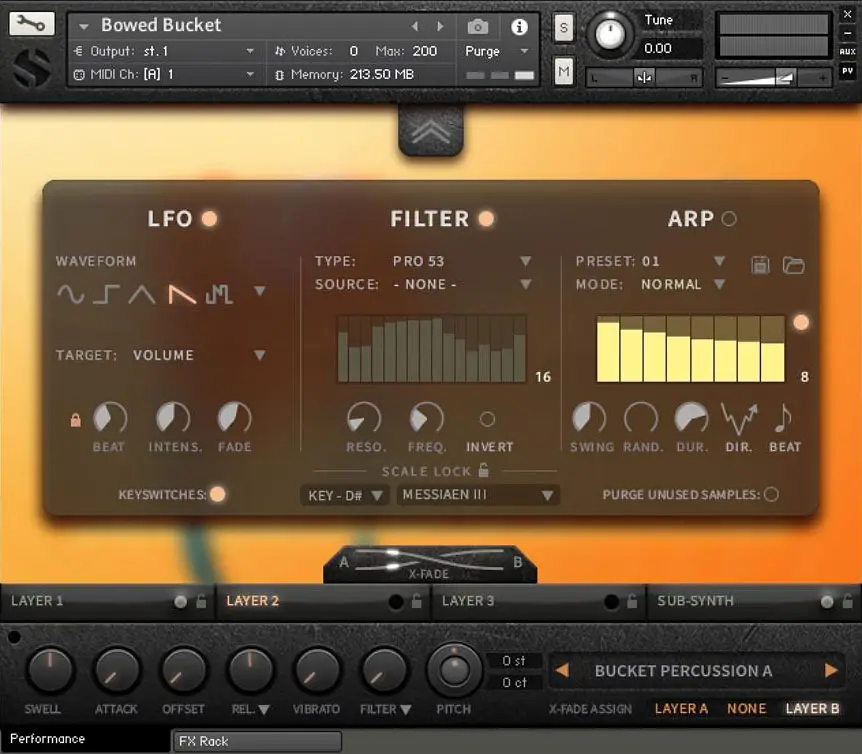Viewport: 862px width, 754px height.
Task: Collapse the panel with the double-chevron tab
Action: 430,131
